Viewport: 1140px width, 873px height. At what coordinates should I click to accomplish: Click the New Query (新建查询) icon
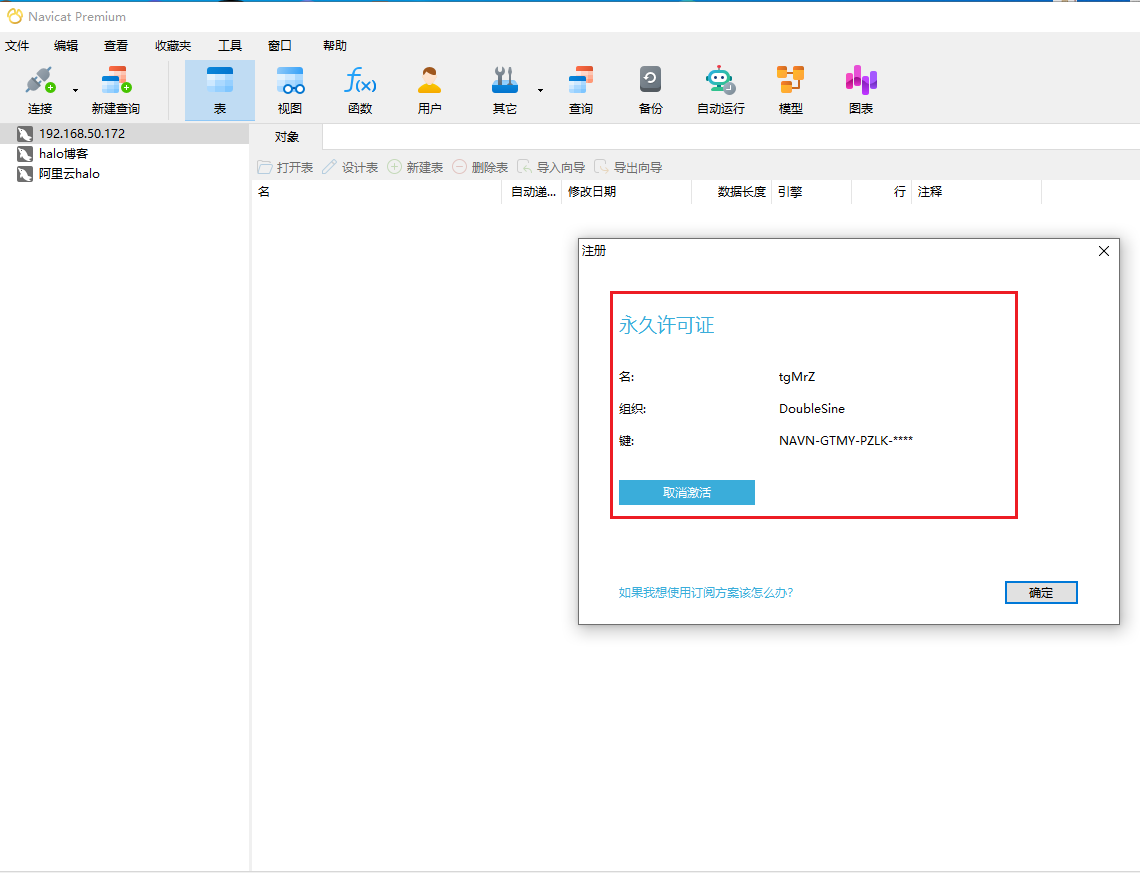click(116, 90)
